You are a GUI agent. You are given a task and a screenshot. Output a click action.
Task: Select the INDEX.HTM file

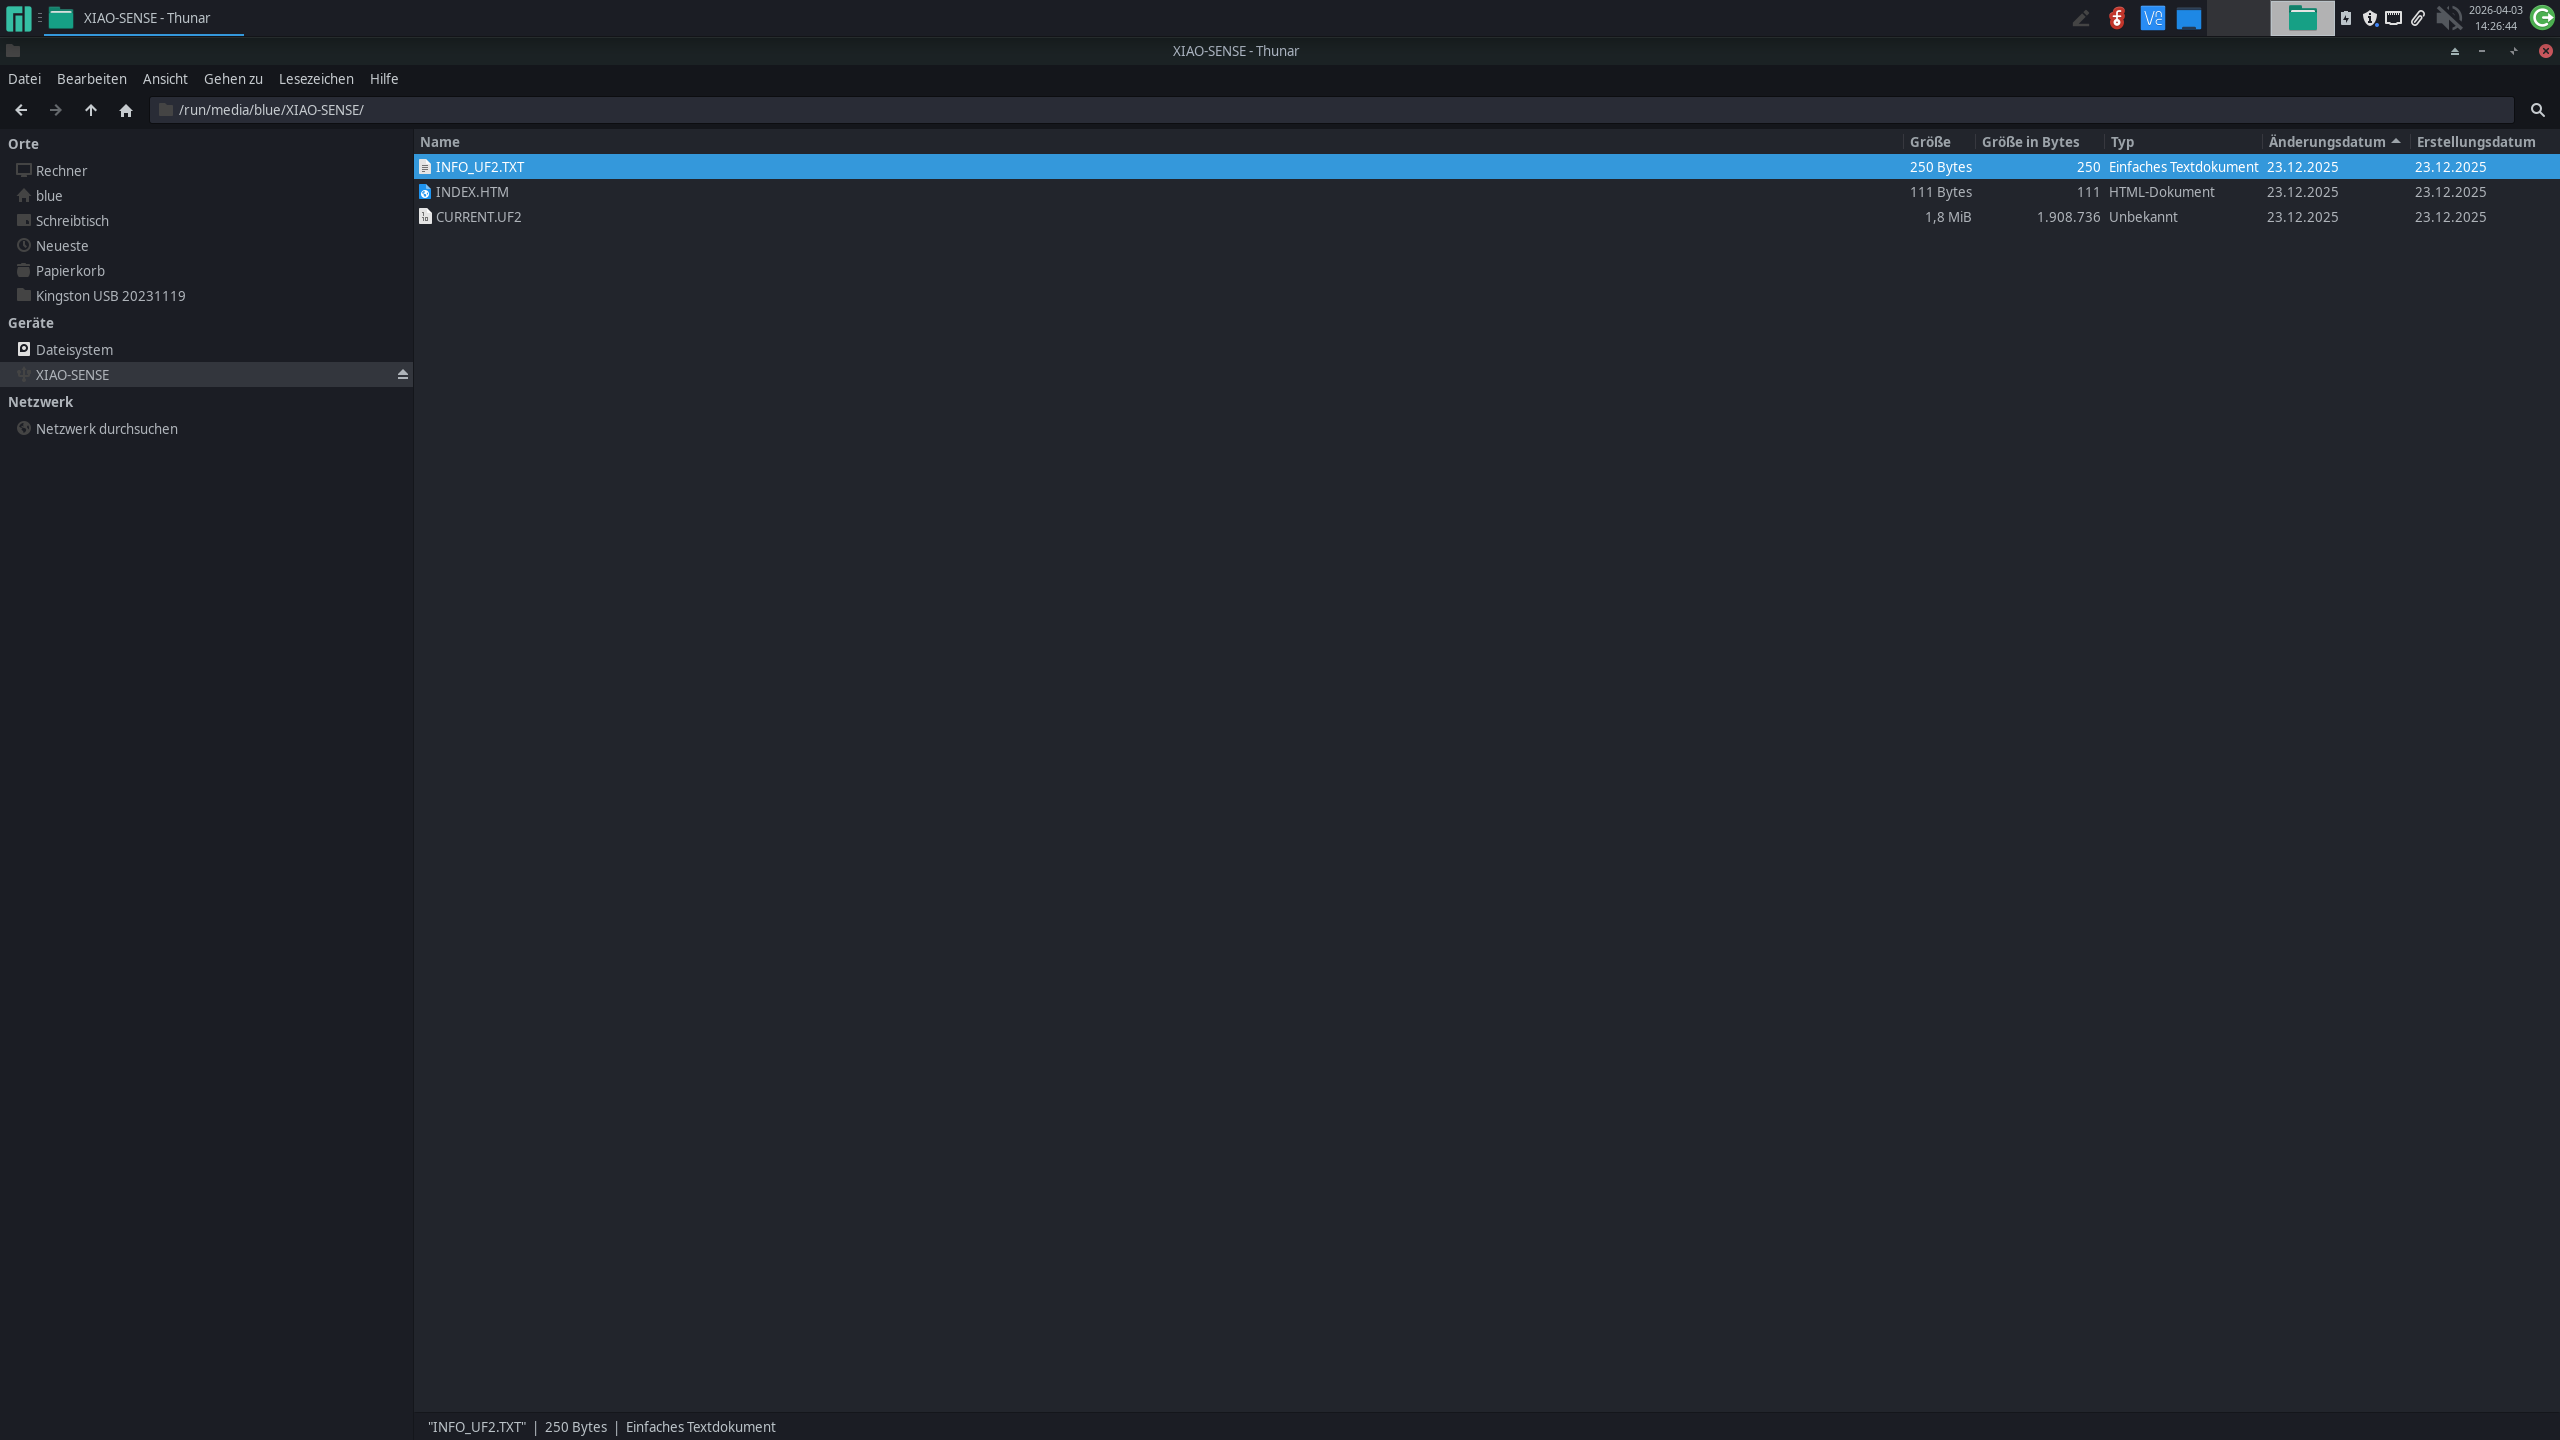click(472, 192)
